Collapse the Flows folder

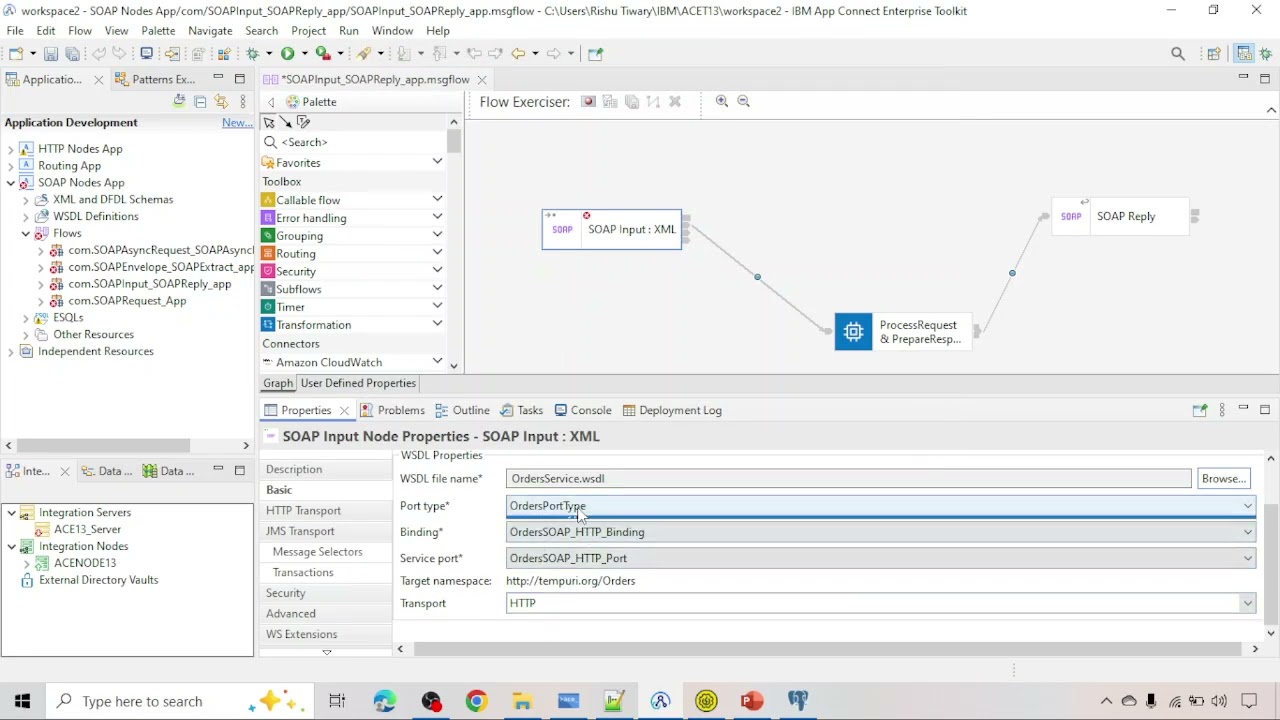(26, 233)
